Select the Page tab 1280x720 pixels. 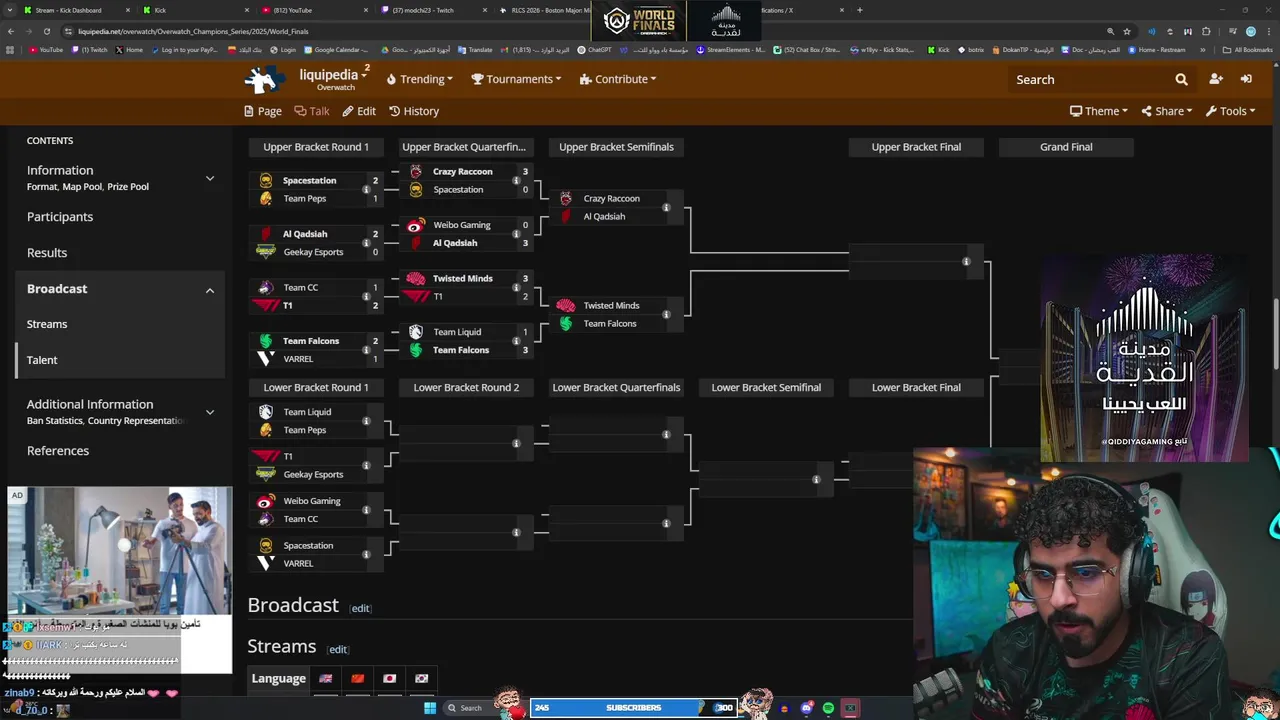coord(263,111)
